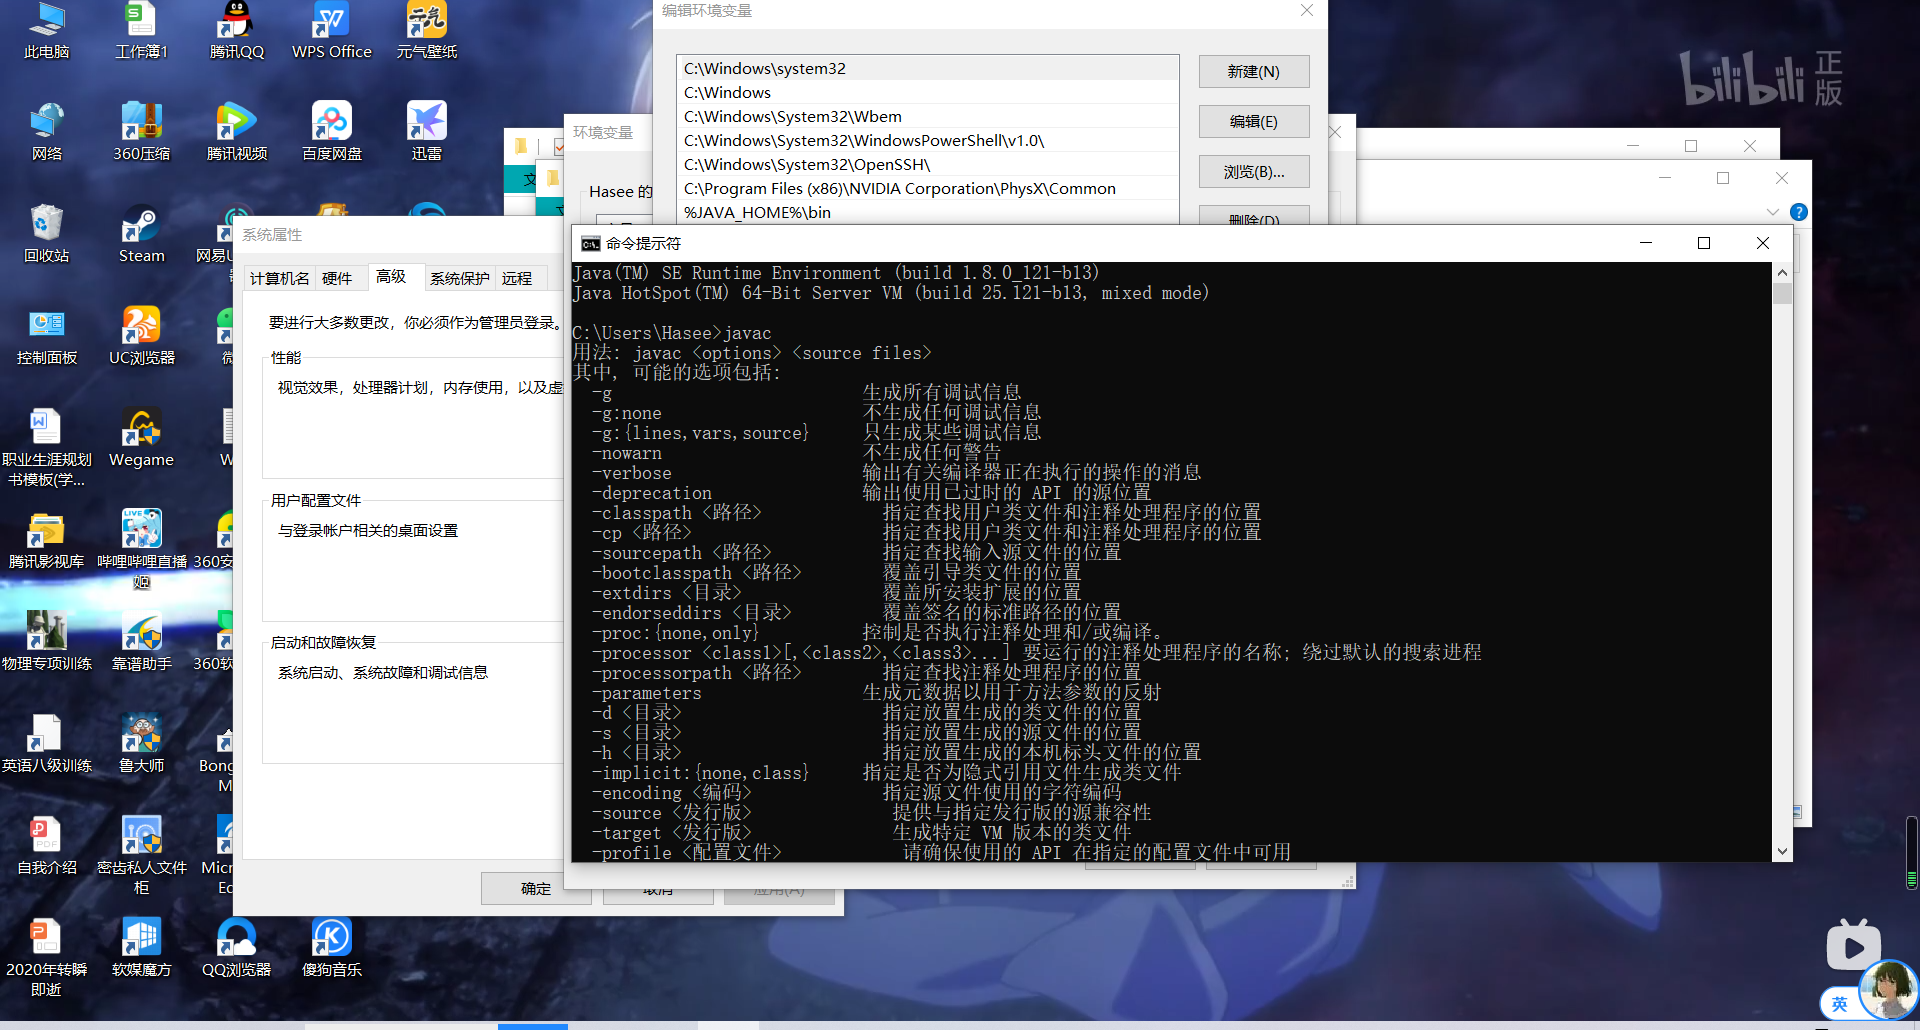Click the 浏览(B)... button
The image size is (1920, 1030).
click(x=1254, y=172)
